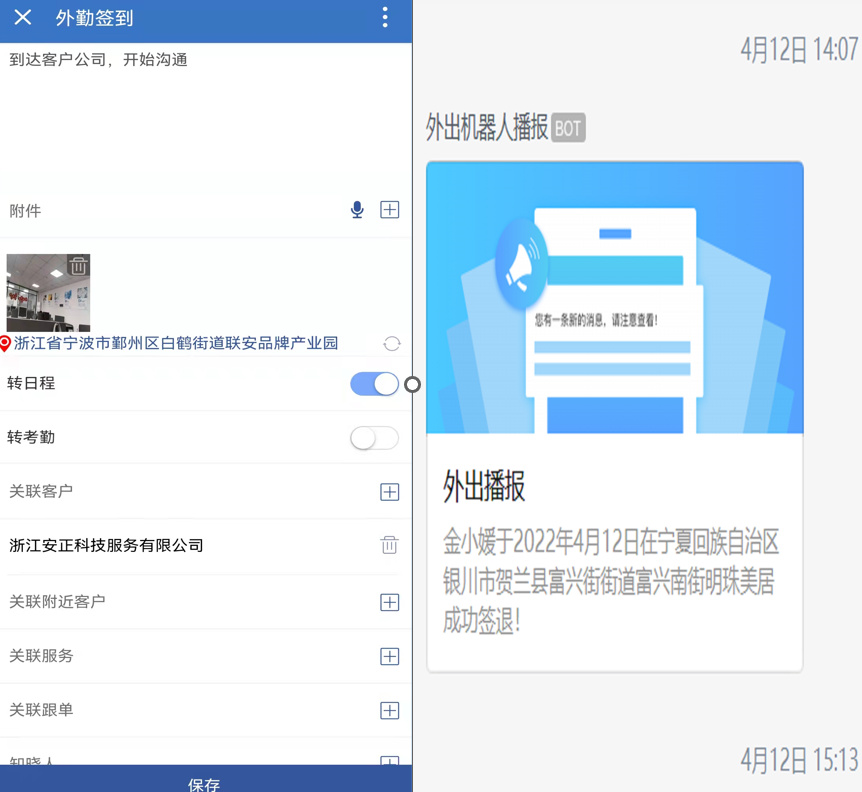
Task: Close the 外勤签到 page with X
Action: (x=23, y=18)
